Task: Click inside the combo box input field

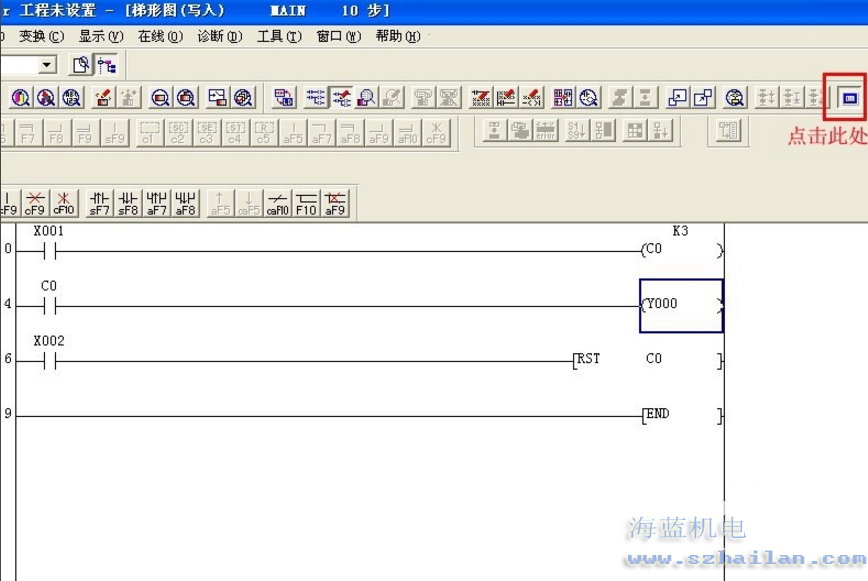Action: tap(20, 64)
